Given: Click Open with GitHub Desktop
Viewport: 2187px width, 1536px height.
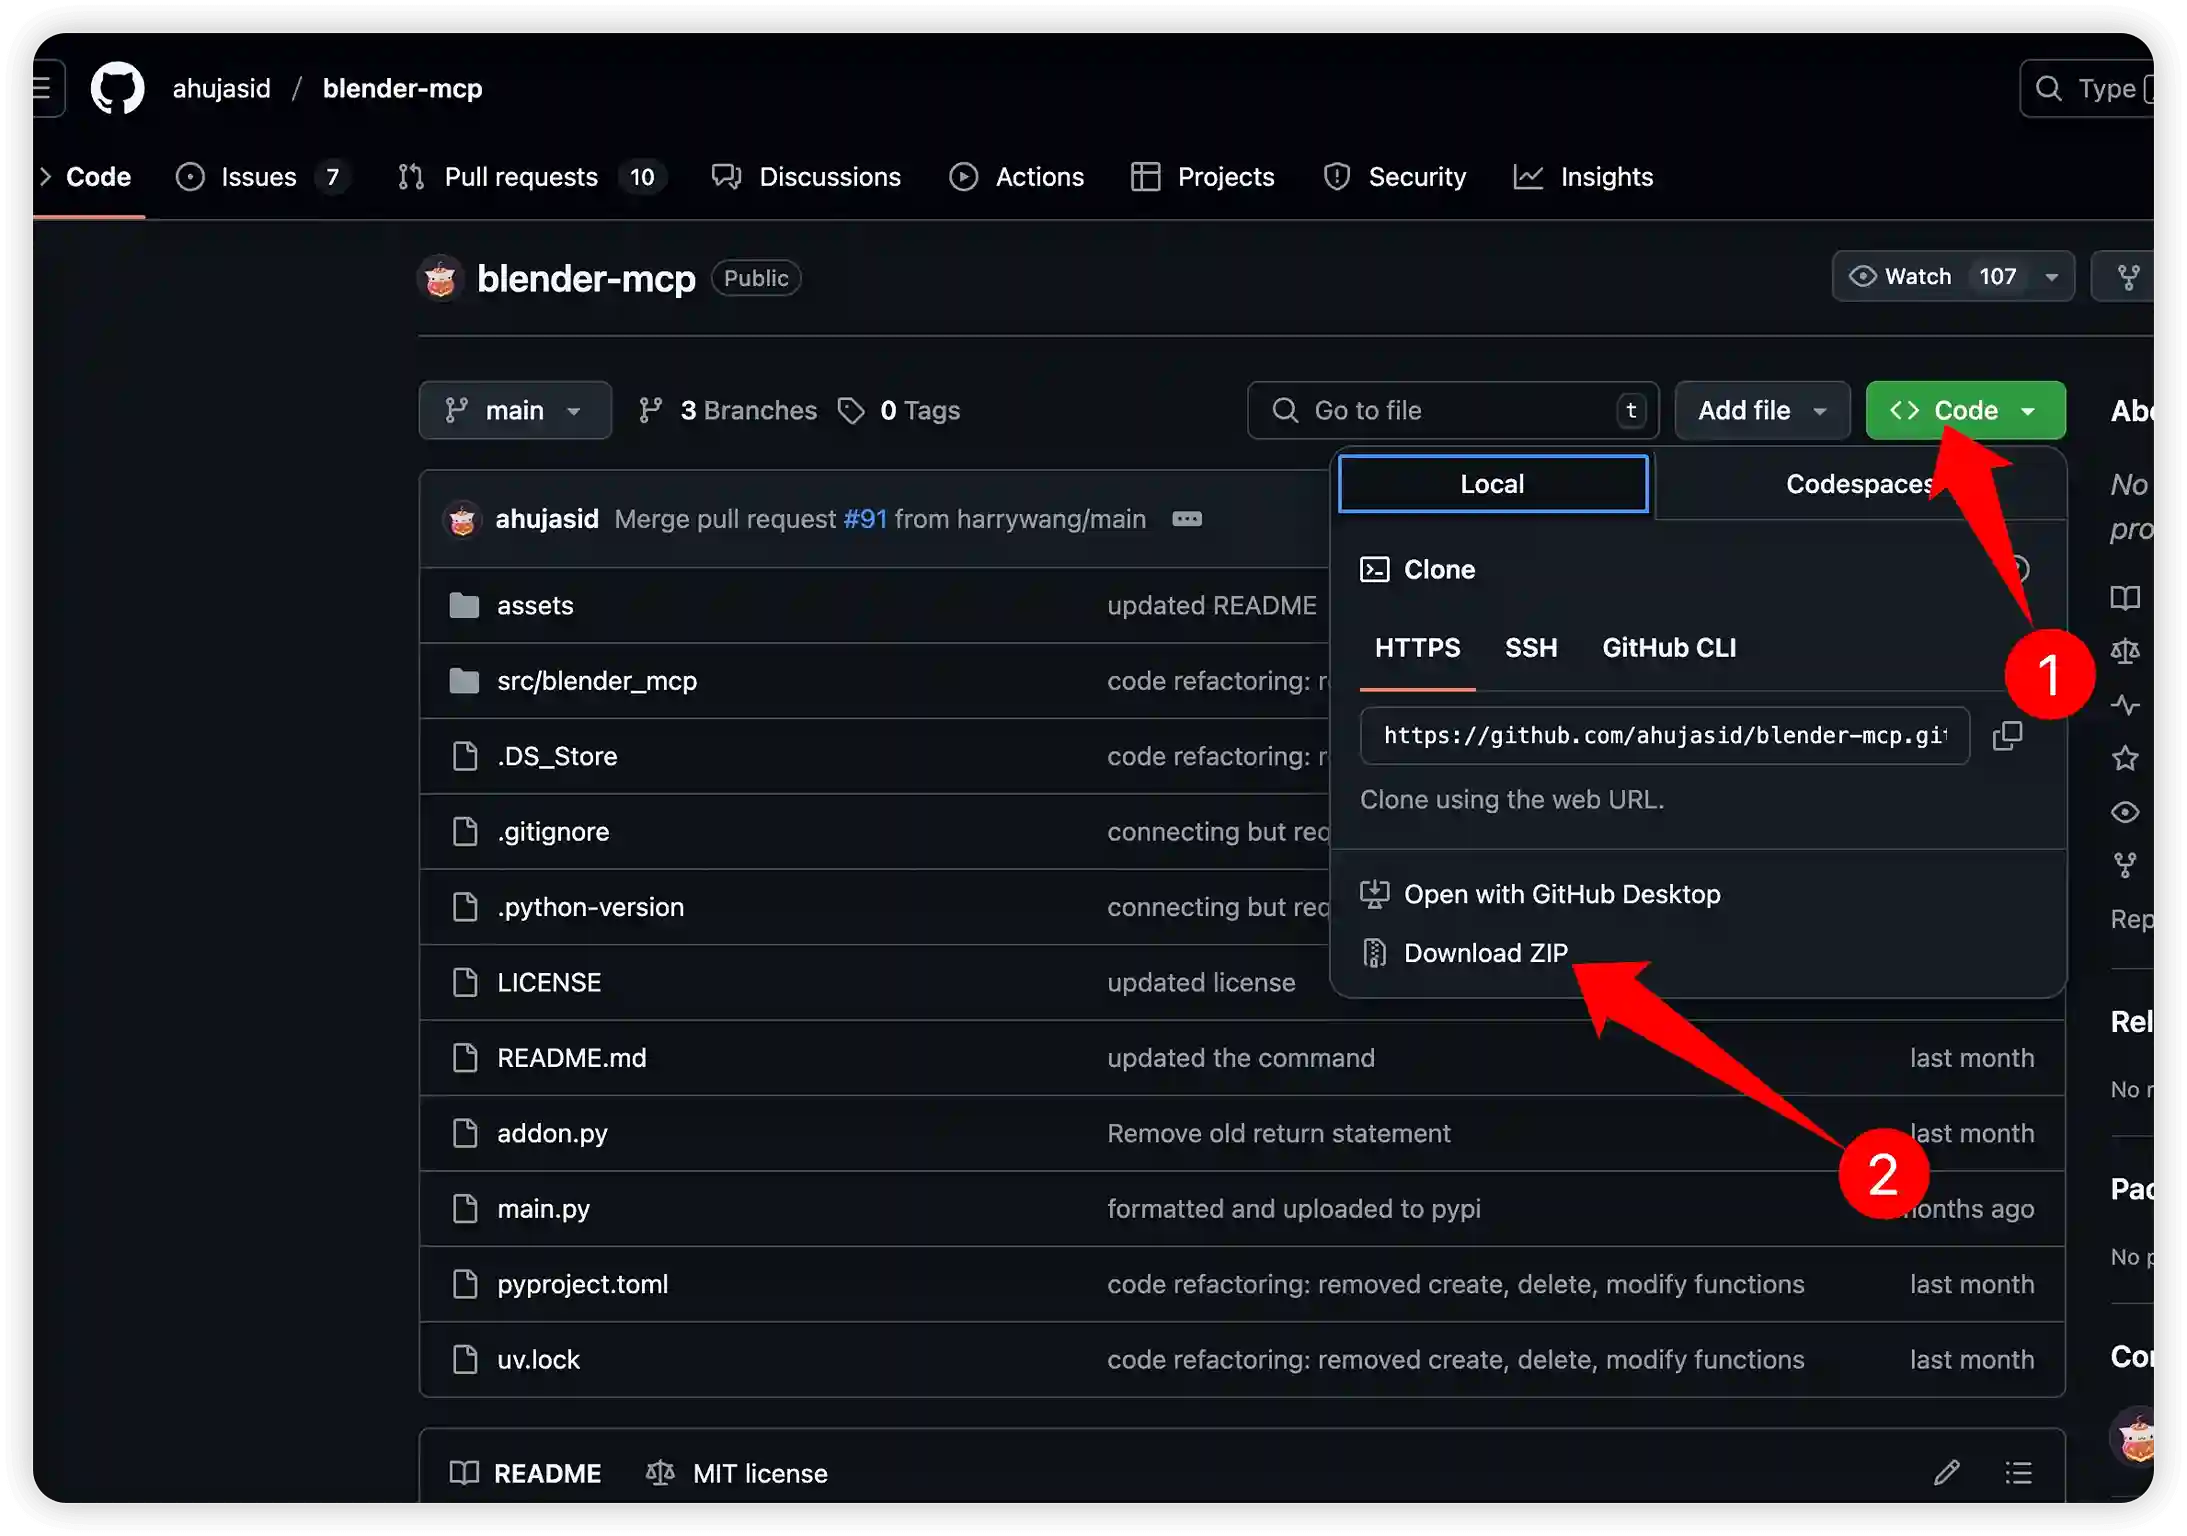Looking at the screenshot, I should (1562, 894).
